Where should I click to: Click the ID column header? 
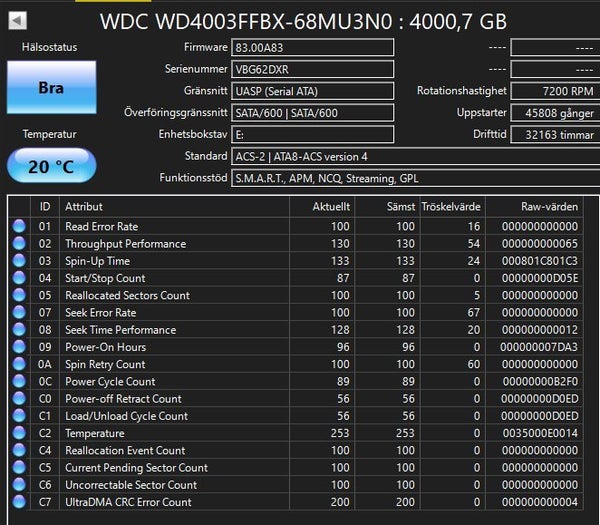(45, 207)
